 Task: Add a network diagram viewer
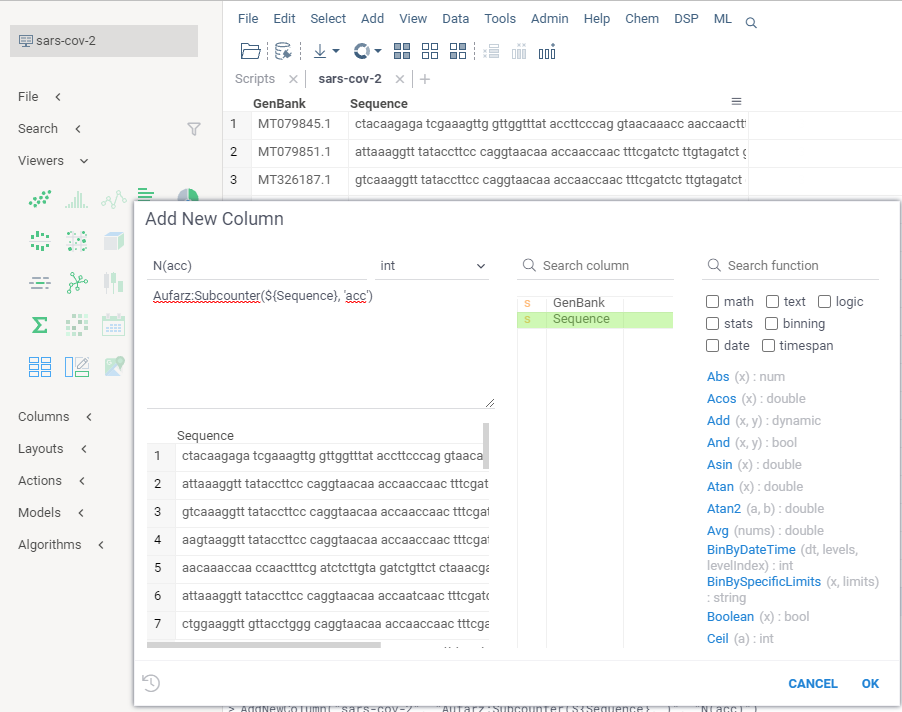point(77,283)
